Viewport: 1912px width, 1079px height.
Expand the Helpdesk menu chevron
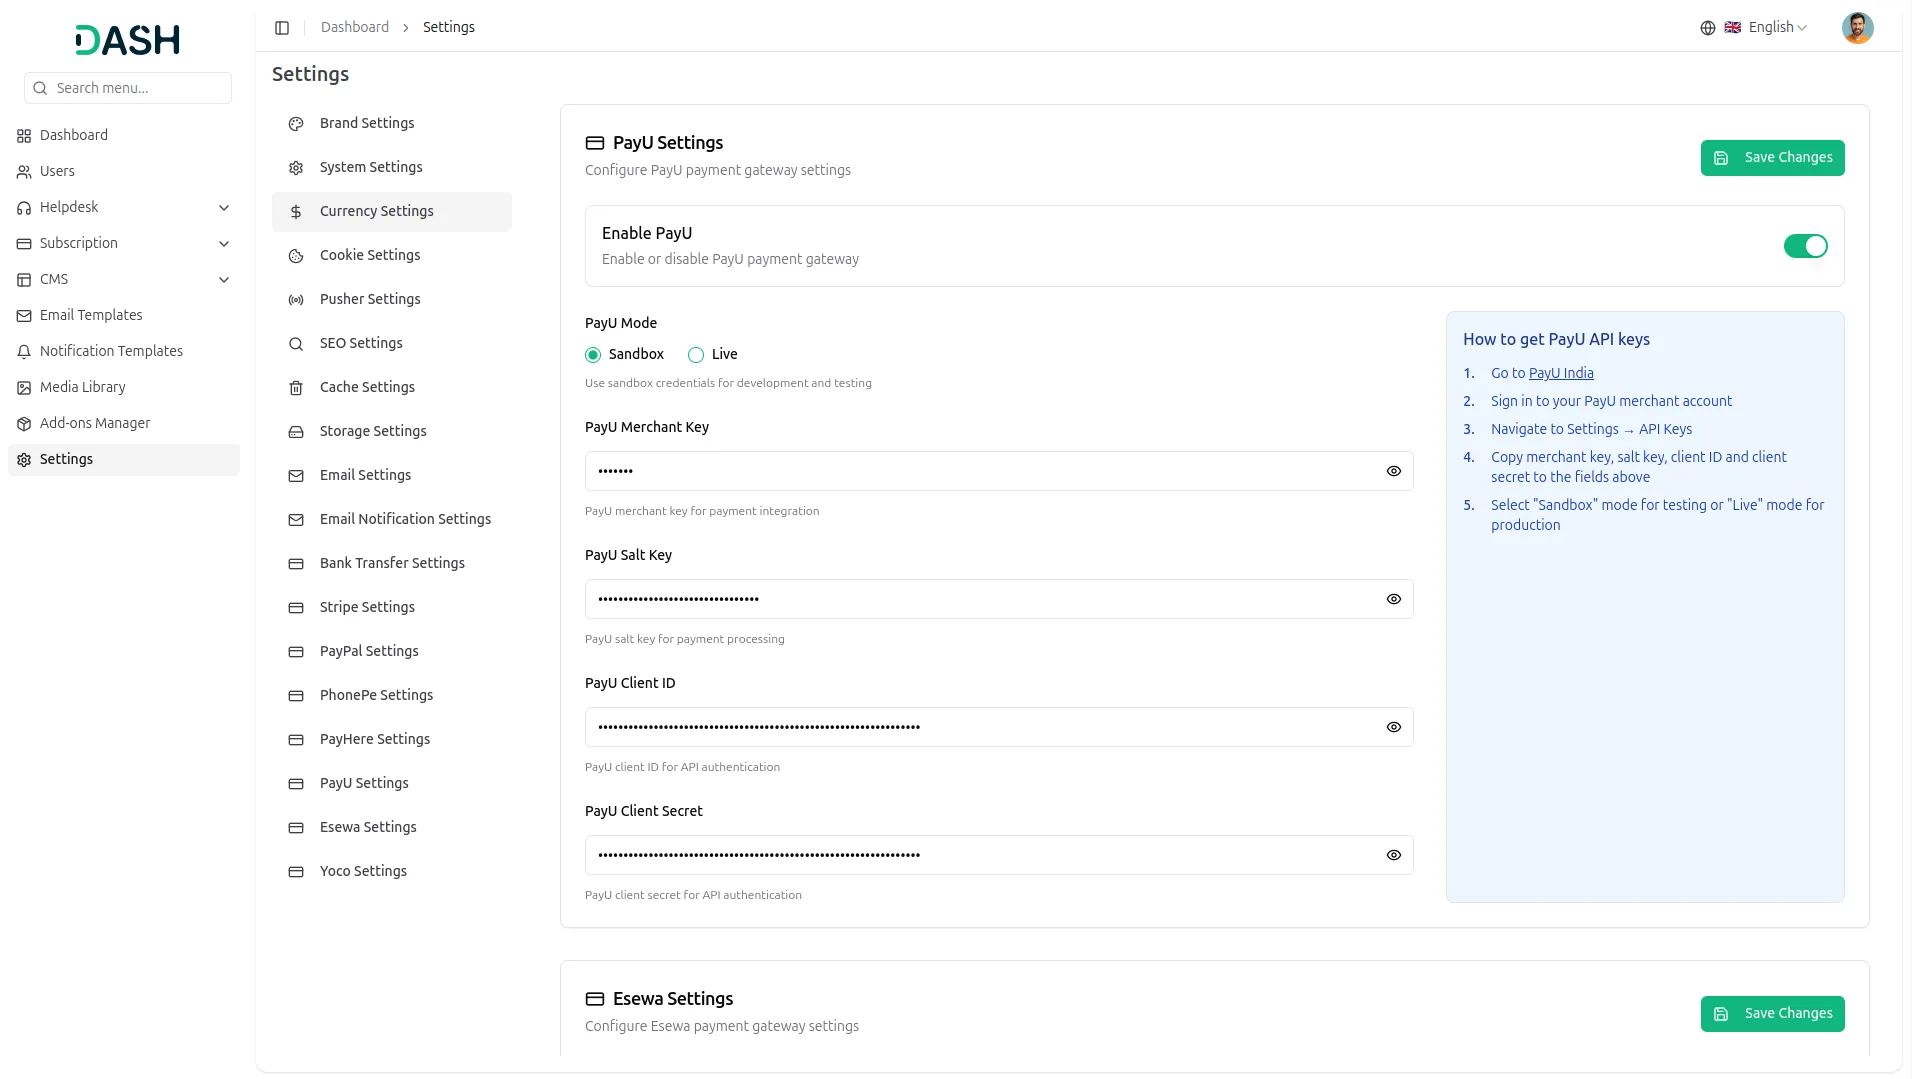pos(224,208)
